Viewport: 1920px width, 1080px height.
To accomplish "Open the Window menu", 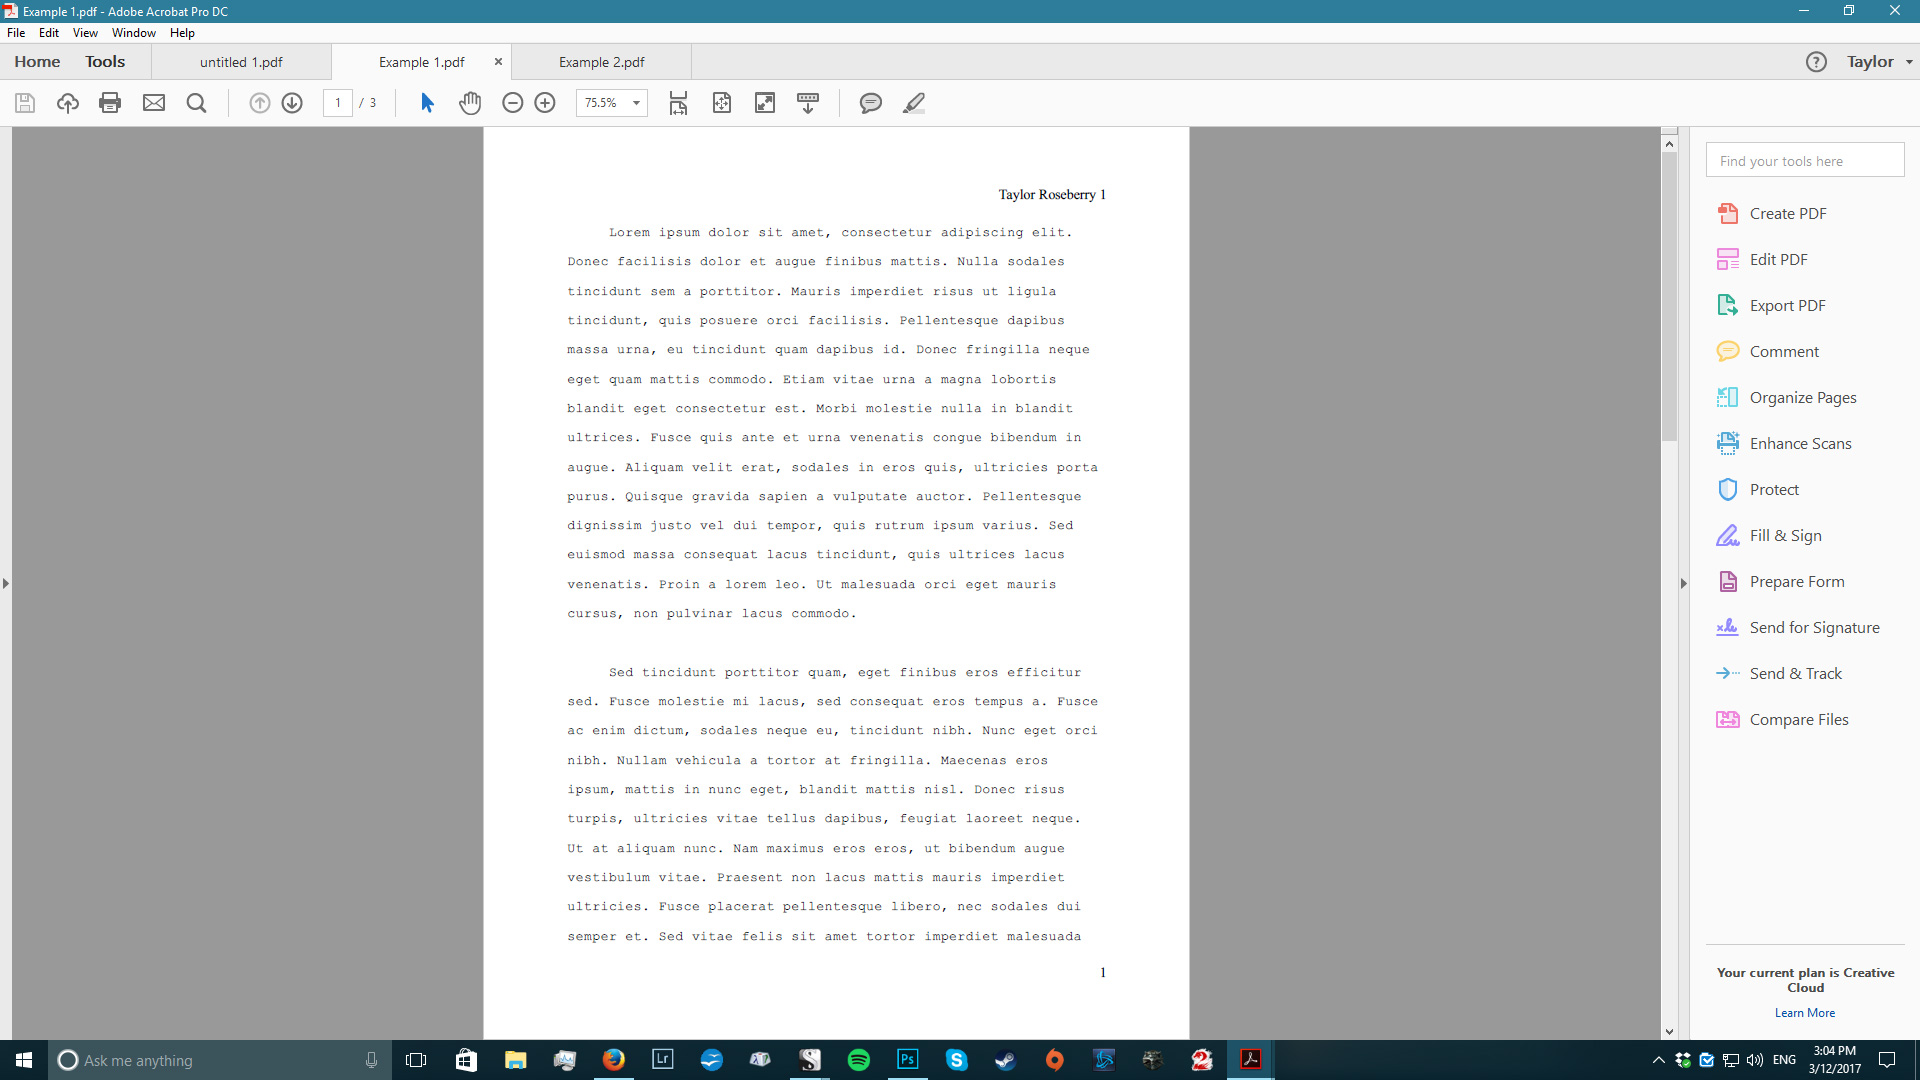I will [134, 33].
